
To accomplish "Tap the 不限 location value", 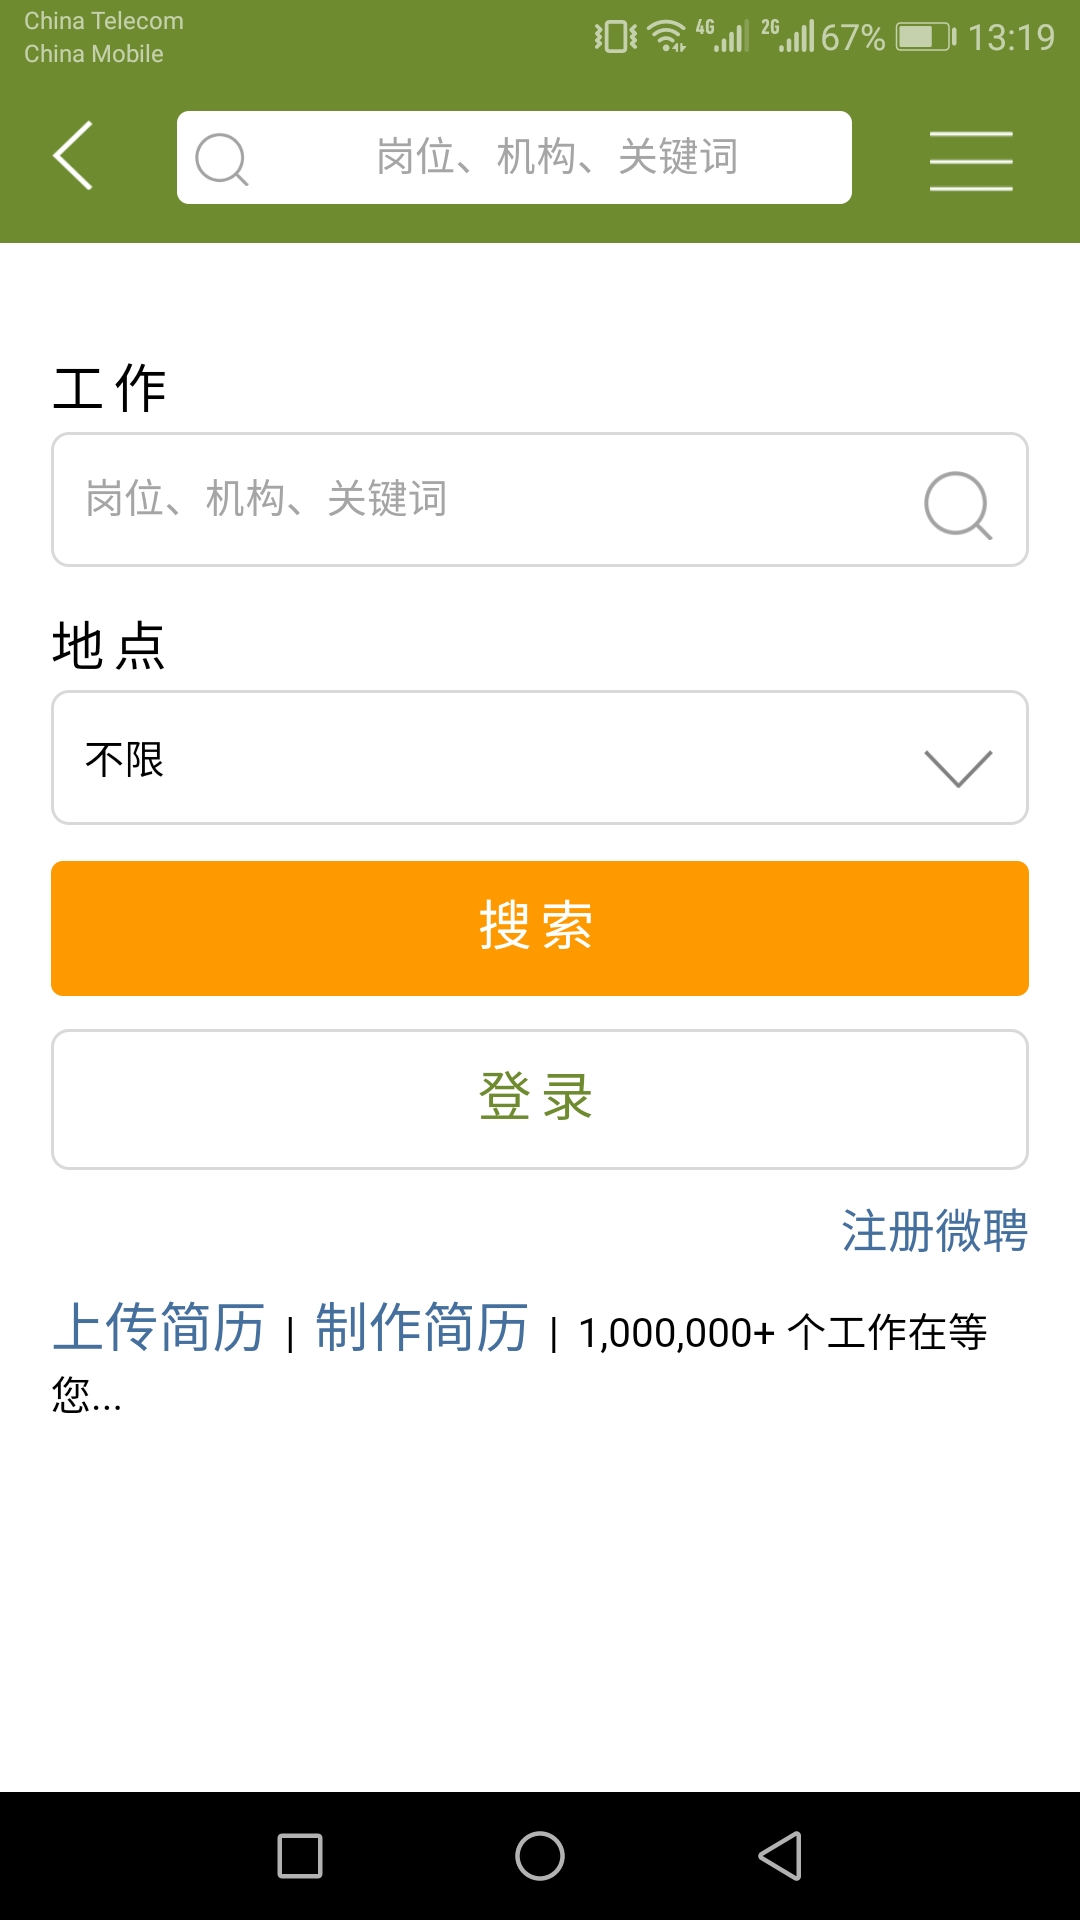I will 125,759.
